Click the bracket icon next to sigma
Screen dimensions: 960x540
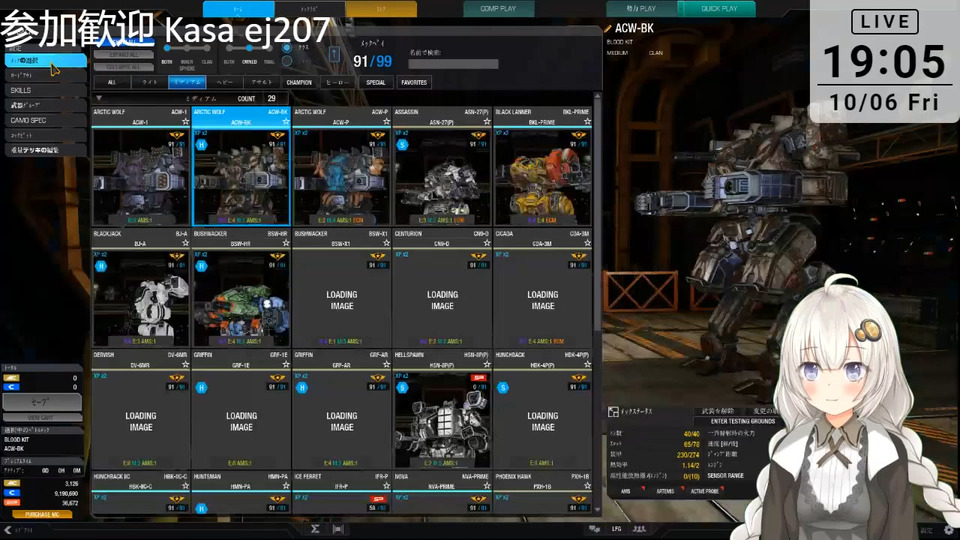338,529
